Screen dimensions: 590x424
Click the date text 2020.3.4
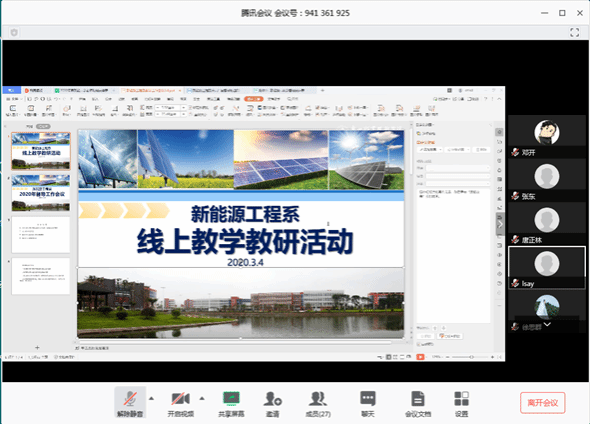[x=245, y=262]
